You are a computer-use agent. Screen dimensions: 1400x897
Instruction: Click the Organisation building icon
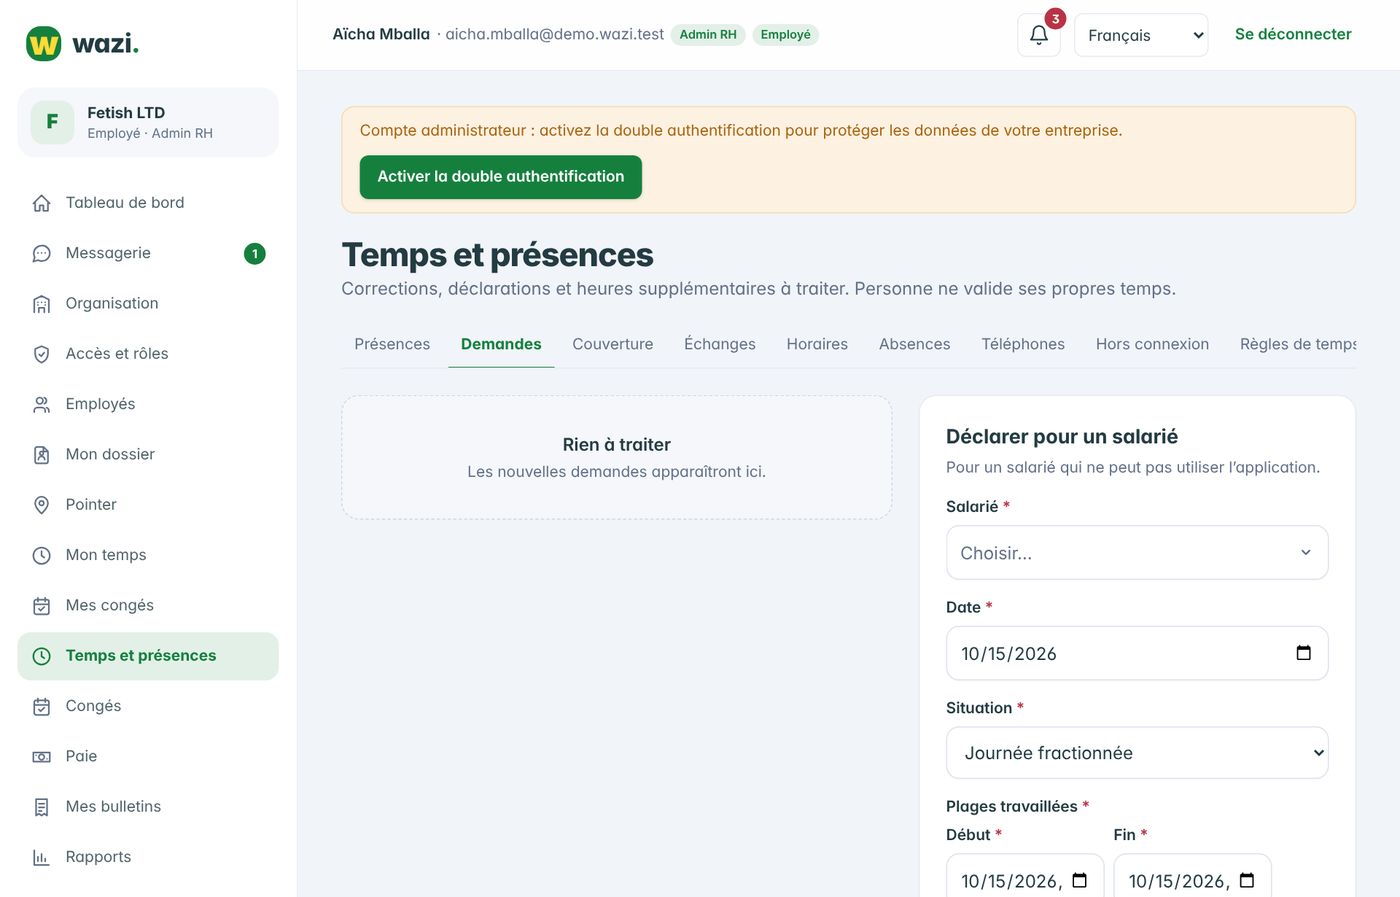(x=41, y=304)
